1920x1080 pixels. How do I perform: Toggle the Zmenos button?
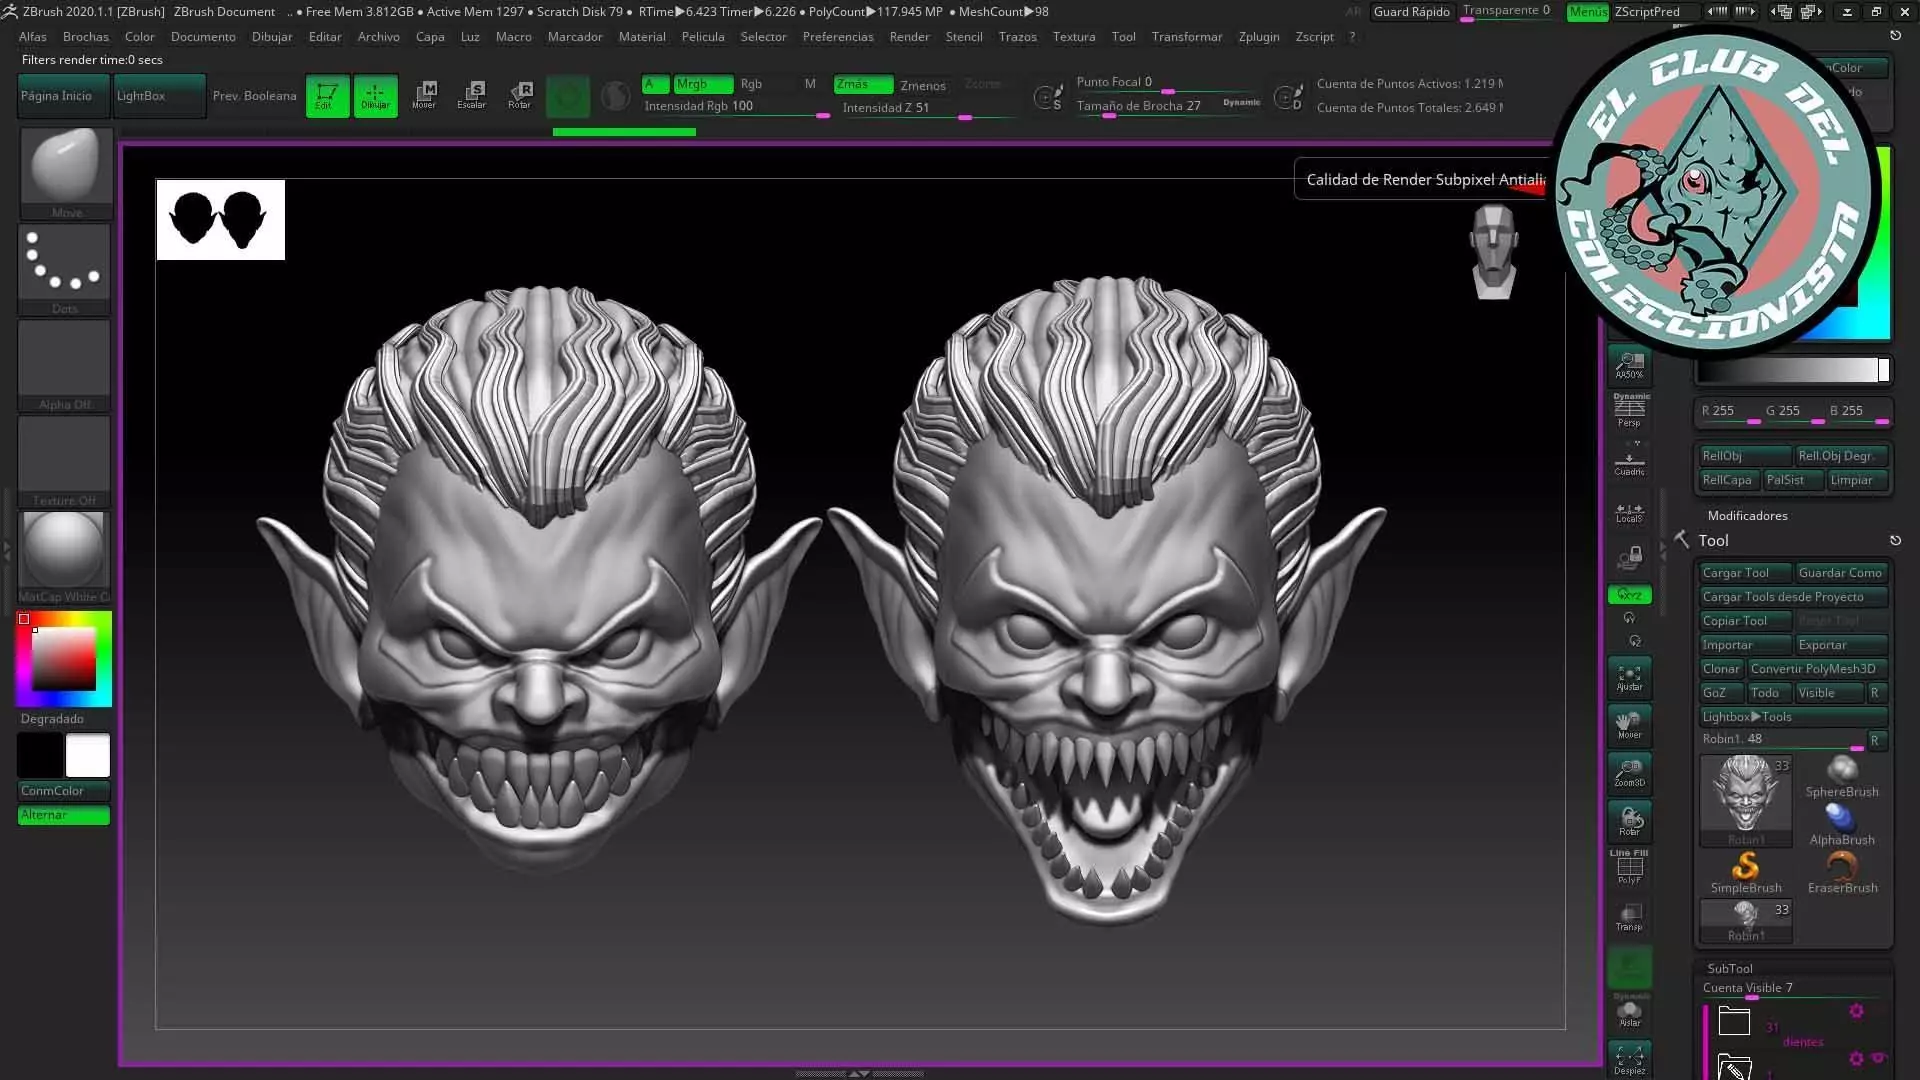(x=922, y=85)
